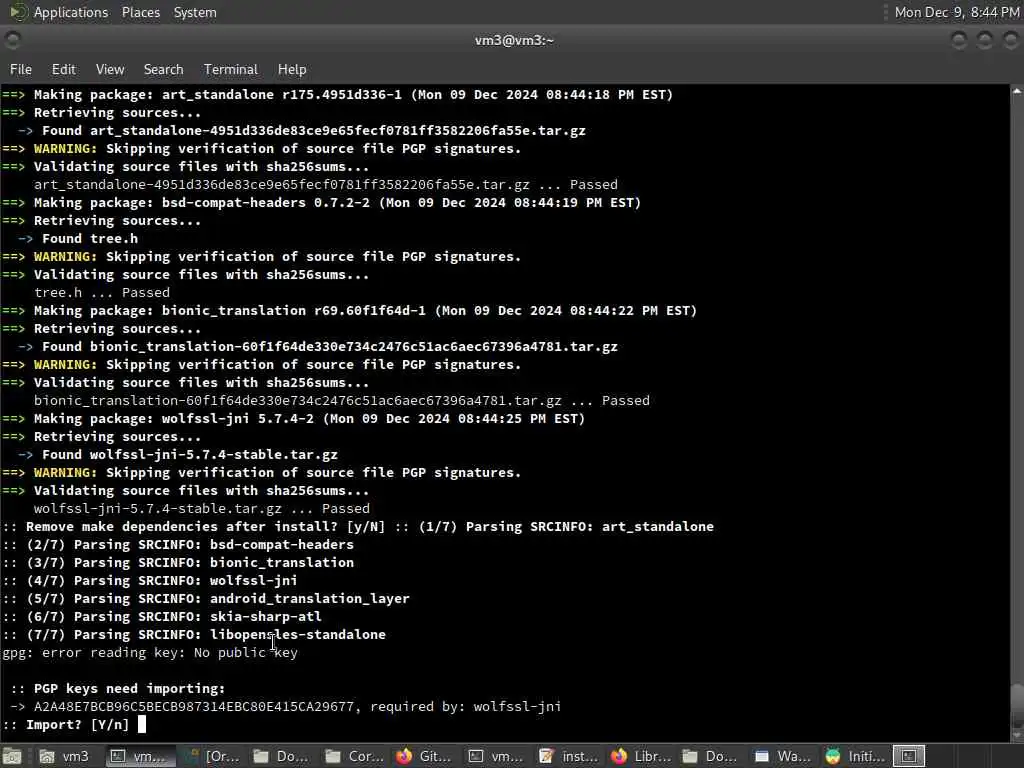Screen dimensions: 1024x768
Task: Select the active vm... terminal taskbar entry
Action: coord(140,756)
